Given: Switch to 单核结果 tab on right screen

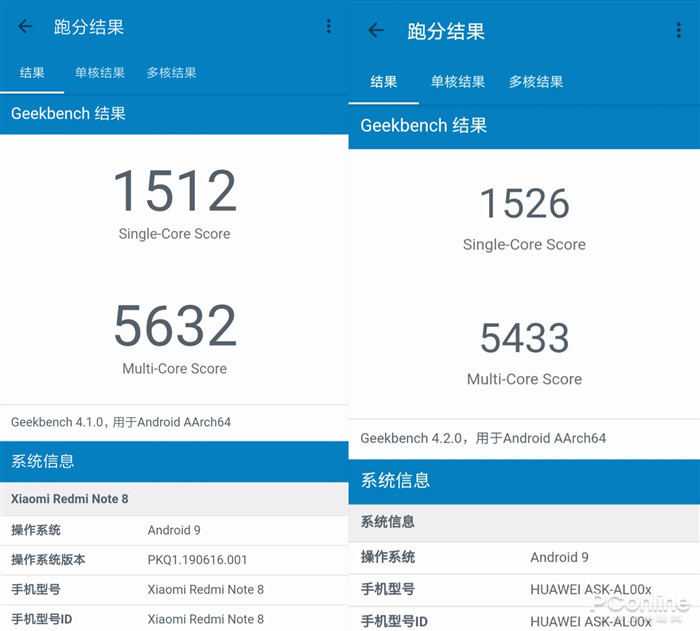Looking at the screenshot, I should 458,82.
